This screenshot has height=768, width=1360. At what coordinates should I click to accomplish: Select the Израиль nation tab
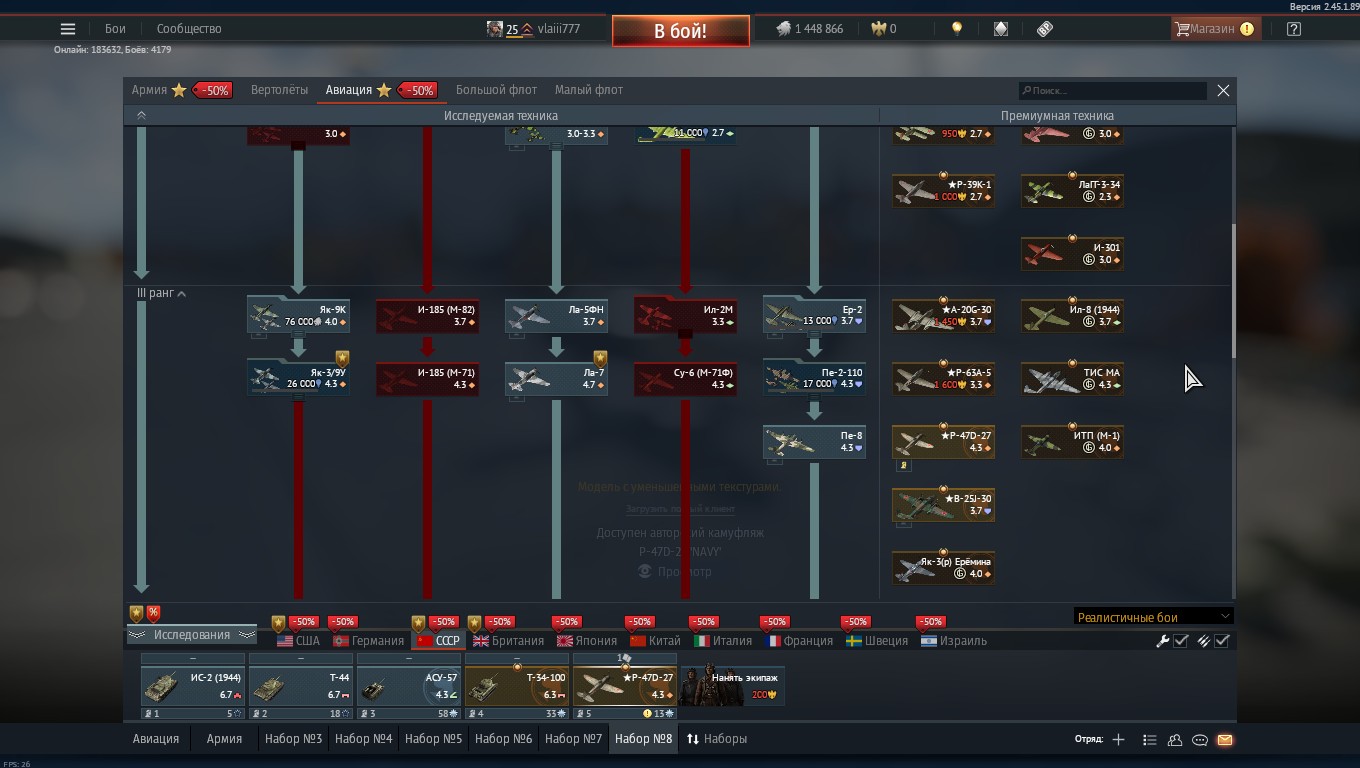[x=954, y=641]
